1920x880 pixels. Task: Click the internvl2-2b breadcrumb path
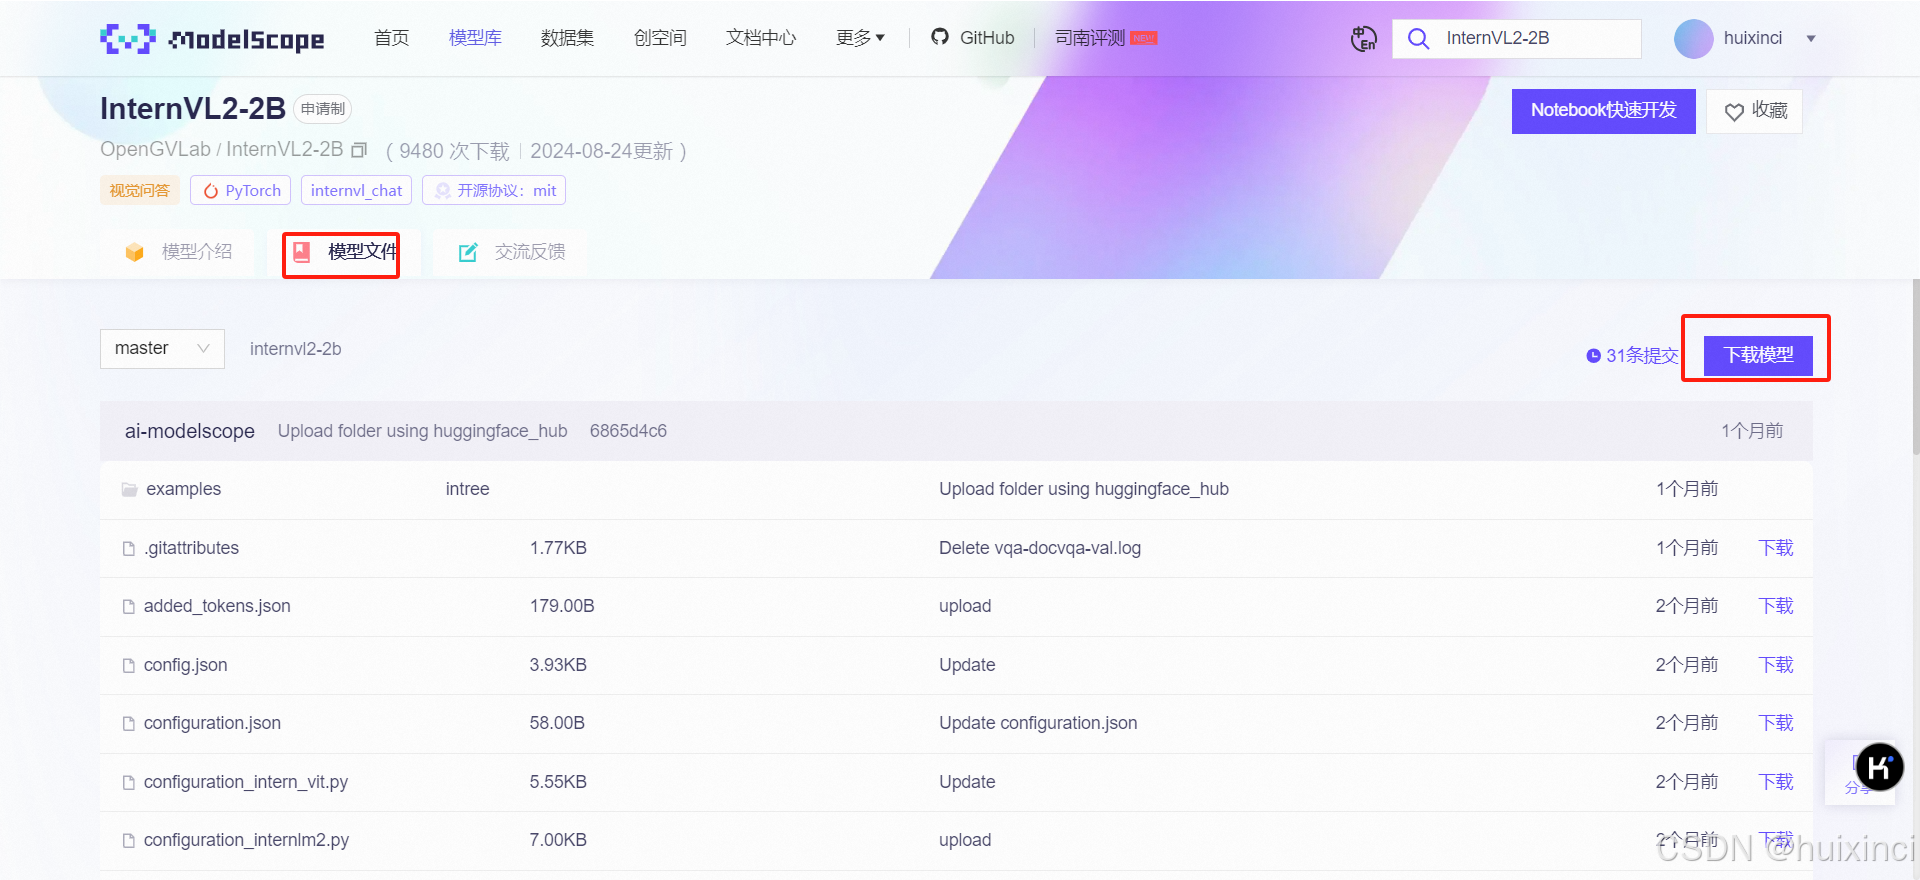point(296,349)
